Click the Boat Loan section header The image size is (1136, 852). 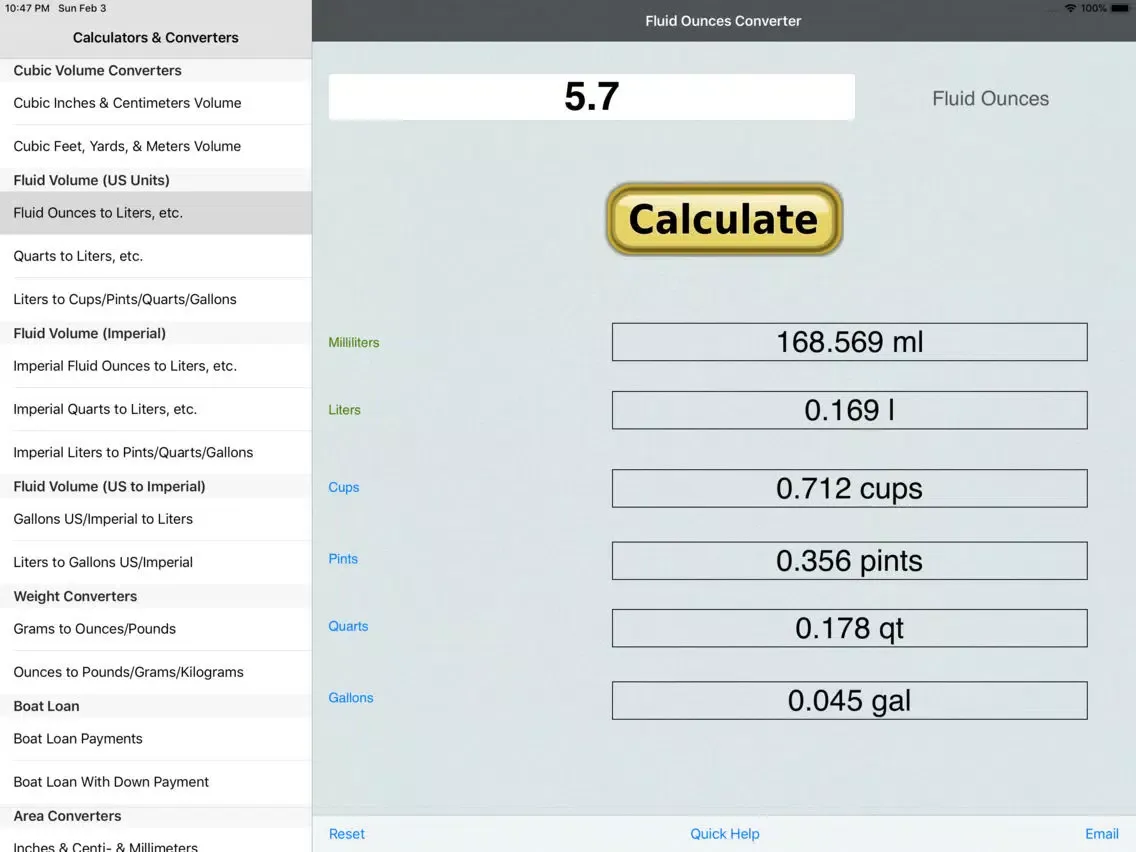46,706
